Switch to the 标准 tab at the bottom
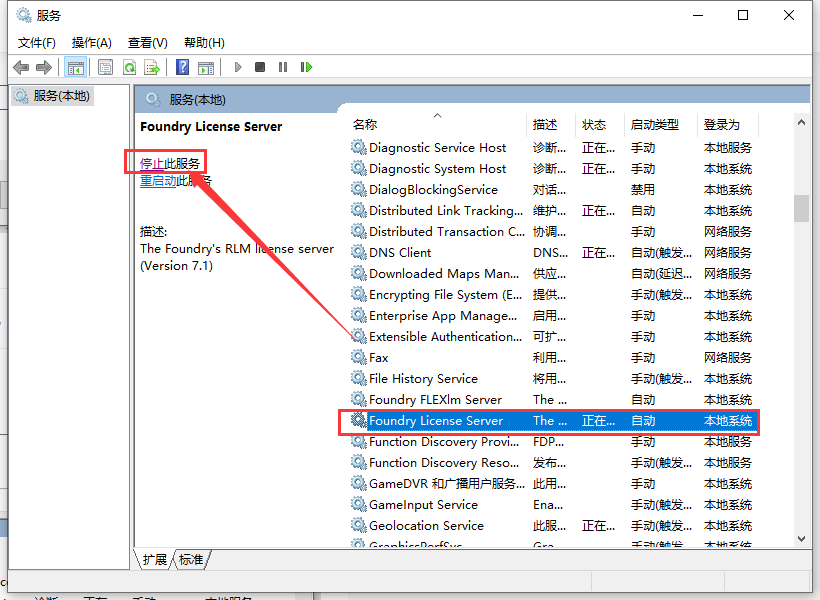820x600 pixels. click(x=192, y=560)
